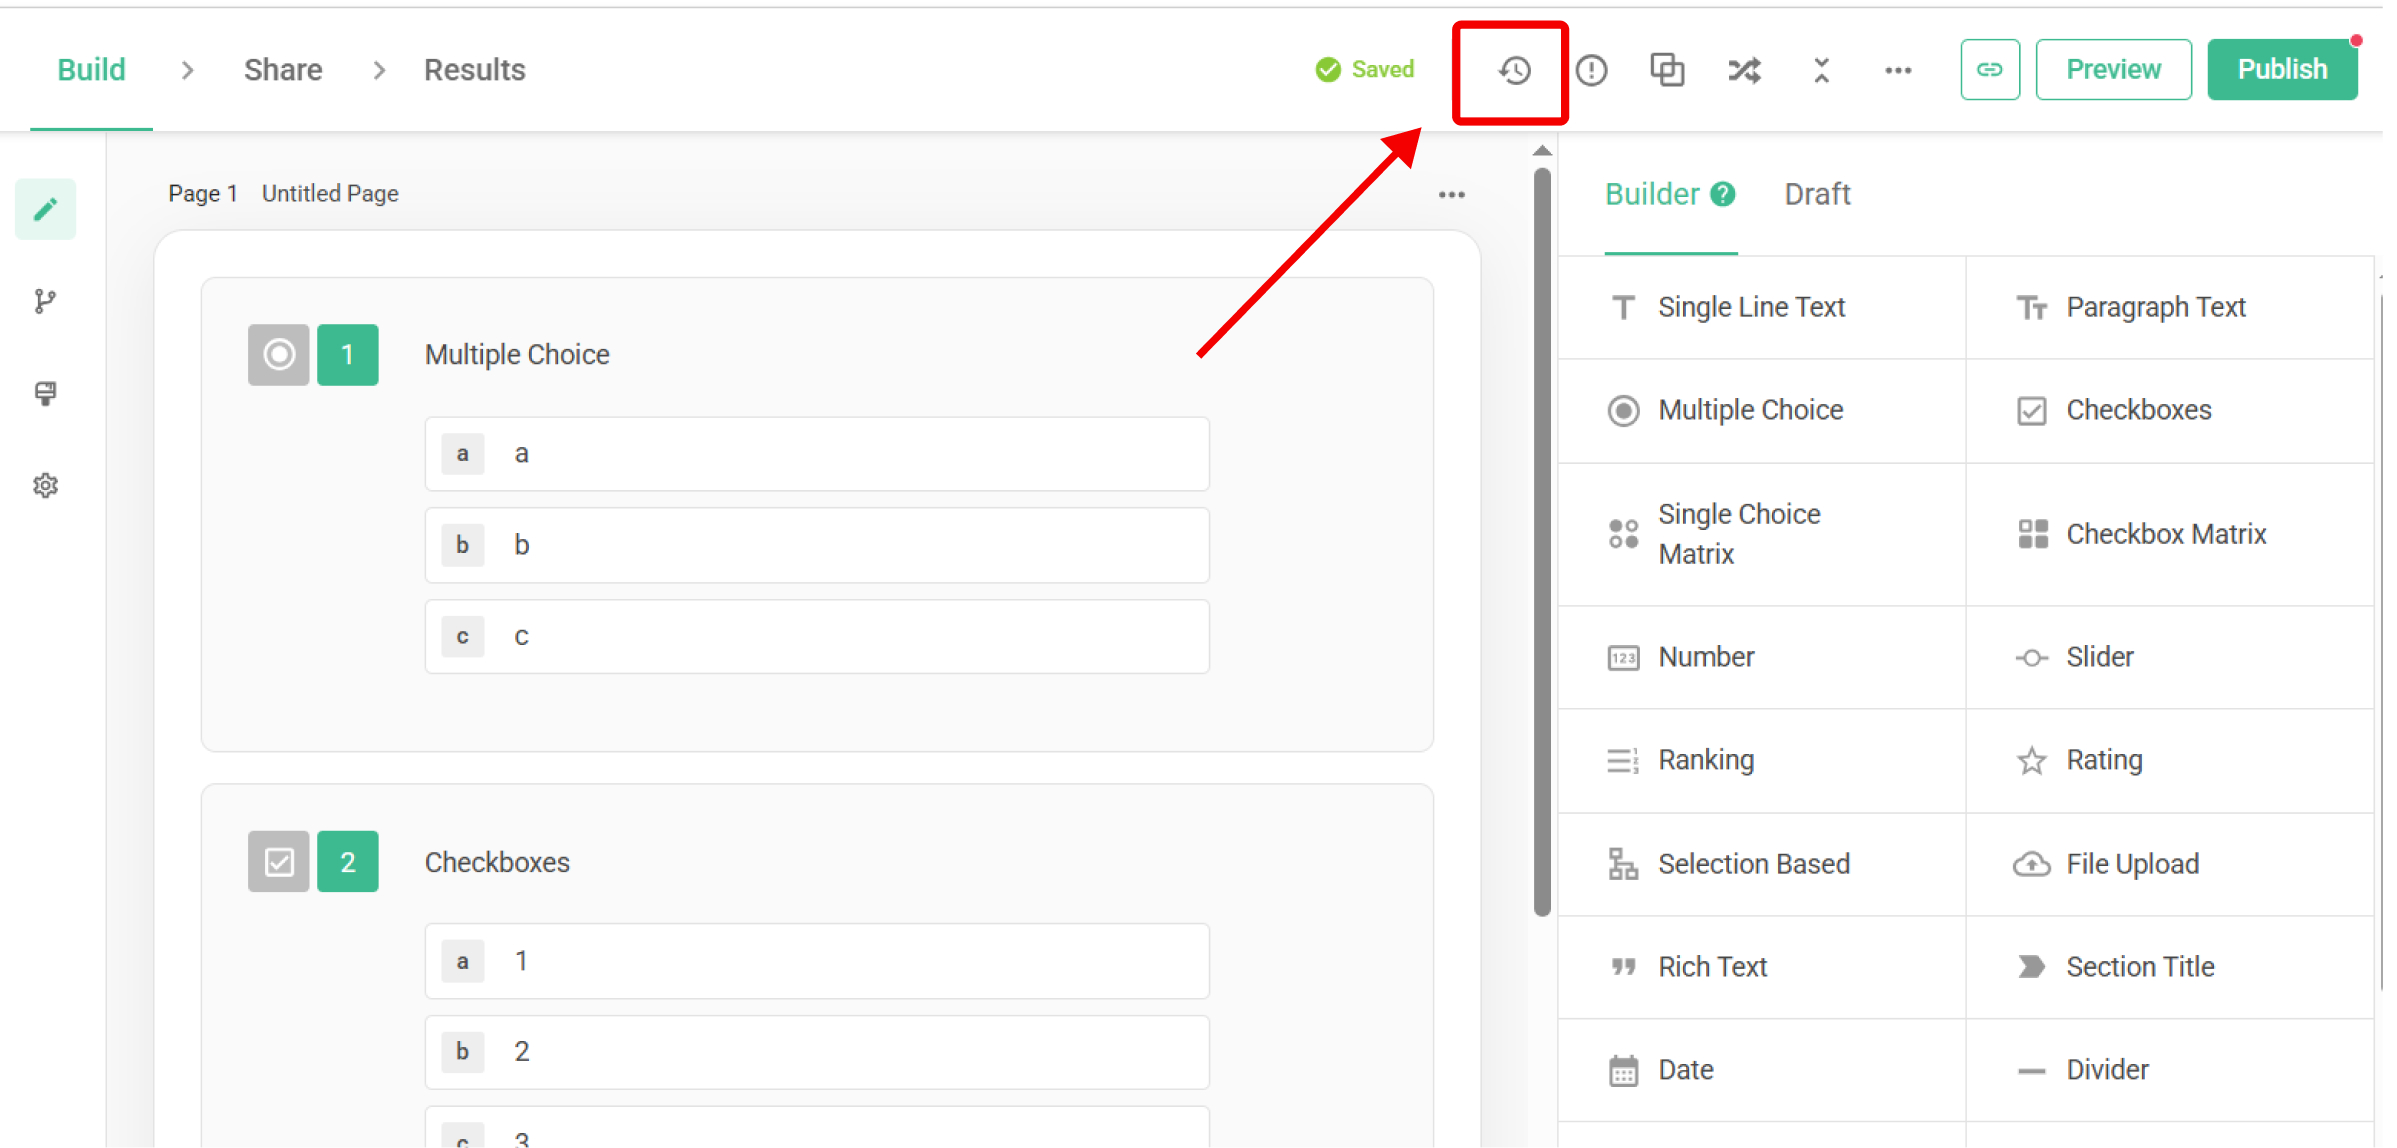Add a Ranking field

(1762, 760)
